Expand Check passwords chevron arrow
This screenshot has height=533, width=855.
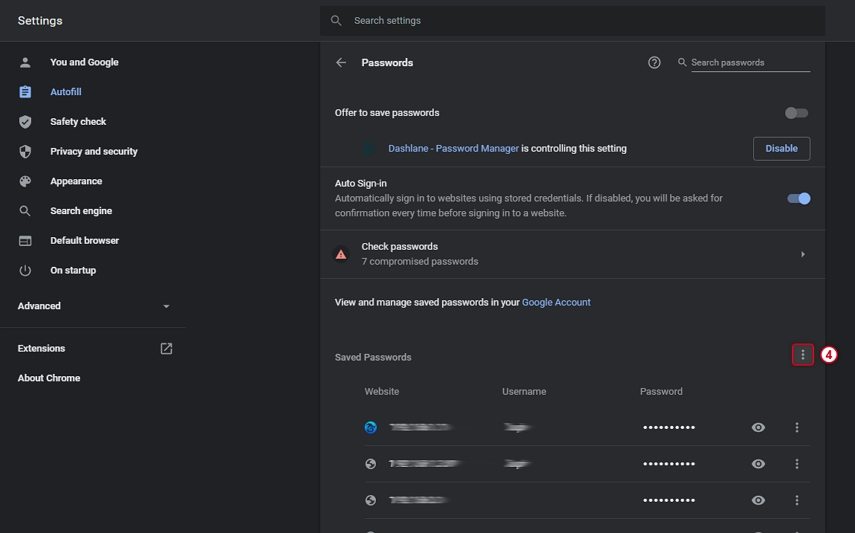[803, 254]
